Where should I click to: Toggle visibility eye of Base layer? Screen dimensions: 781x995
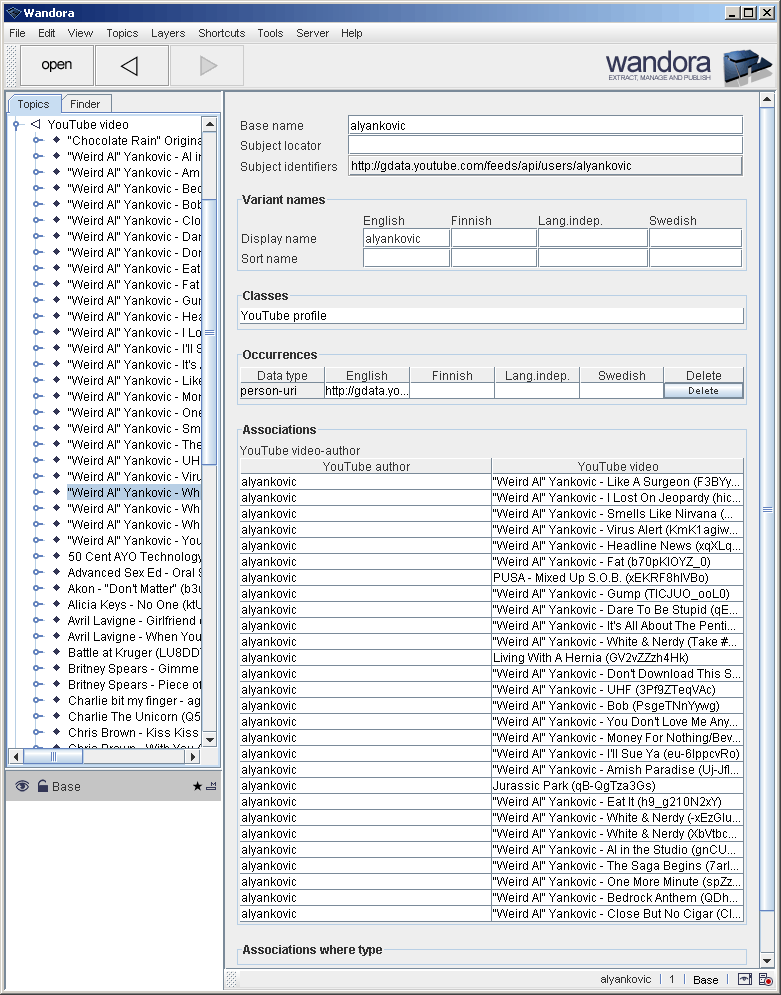tap(22, 787)
